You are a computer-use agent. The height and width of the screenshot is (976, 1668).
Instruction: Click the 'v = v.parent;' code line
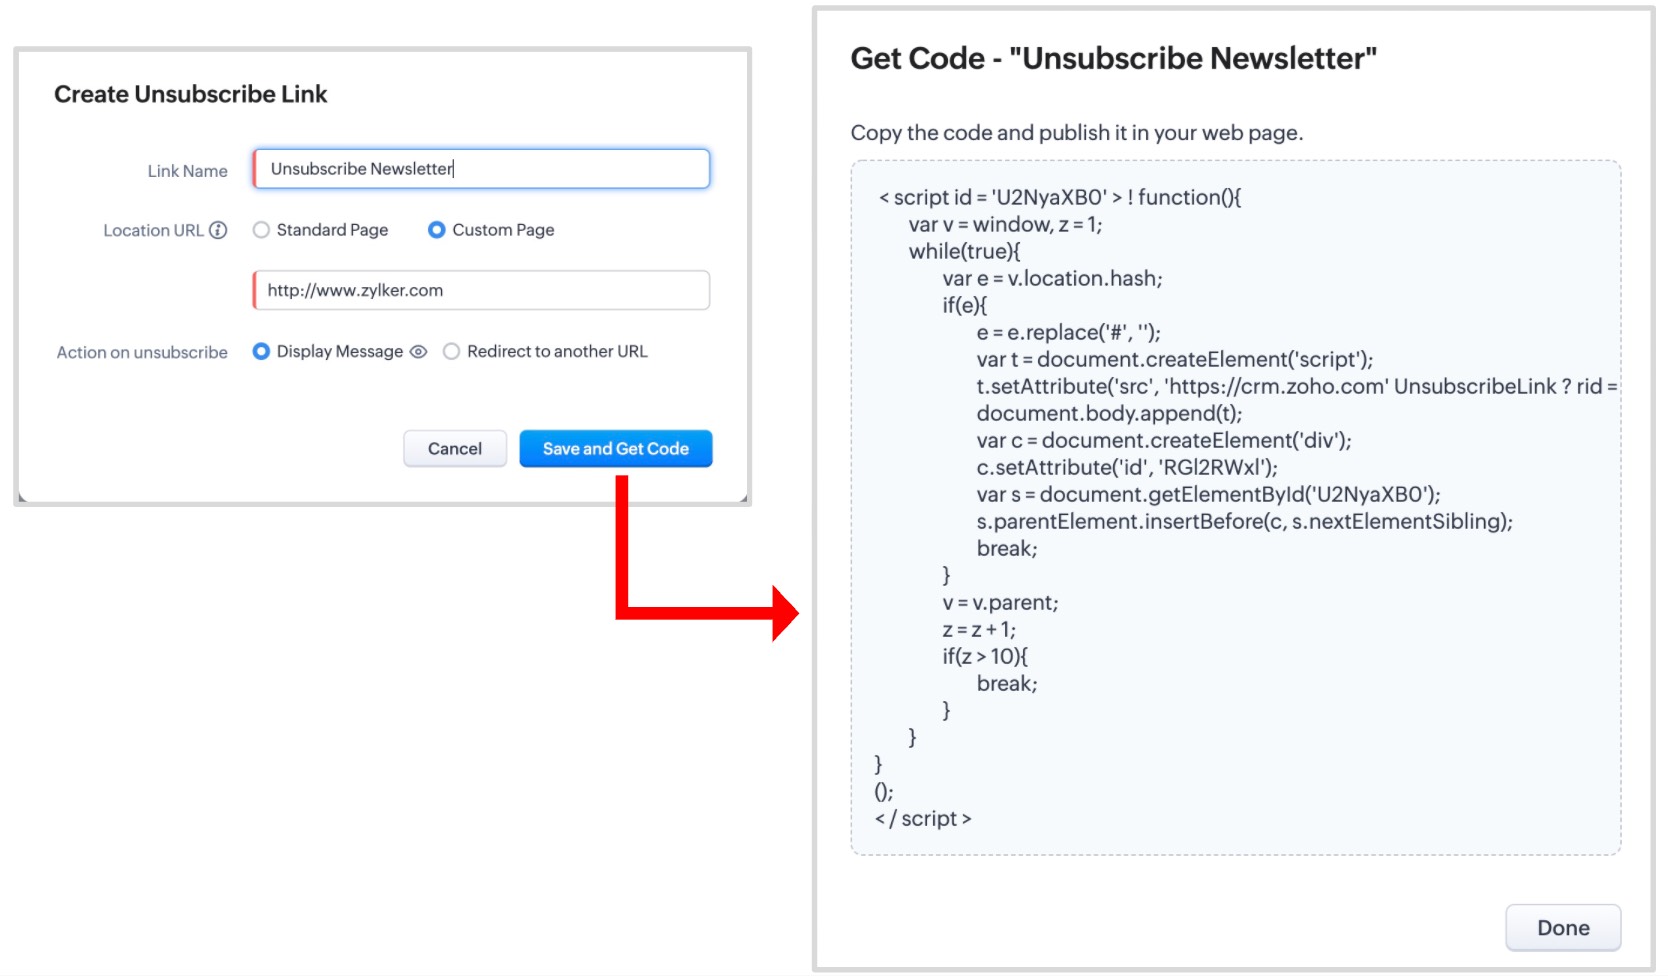1000,603
